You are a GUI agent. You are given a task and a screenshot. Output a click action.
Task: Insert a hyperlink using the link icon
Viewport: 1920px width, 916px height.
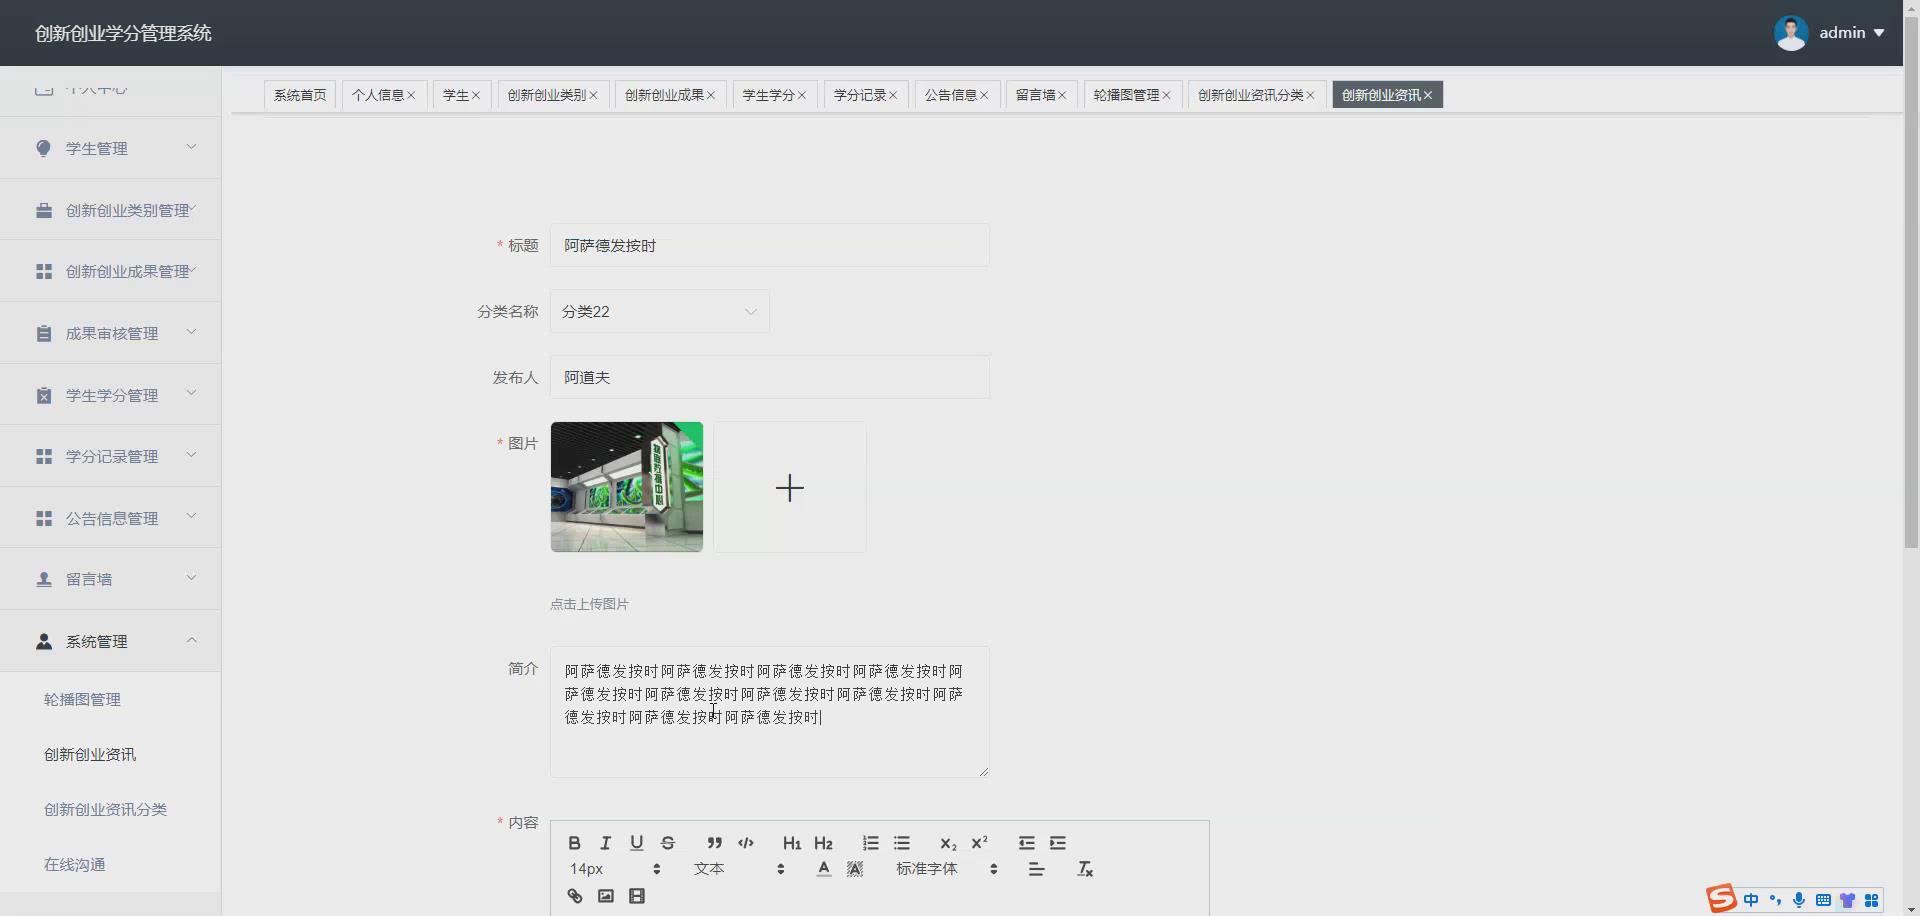pyautogui.click(x=574, y=895)
